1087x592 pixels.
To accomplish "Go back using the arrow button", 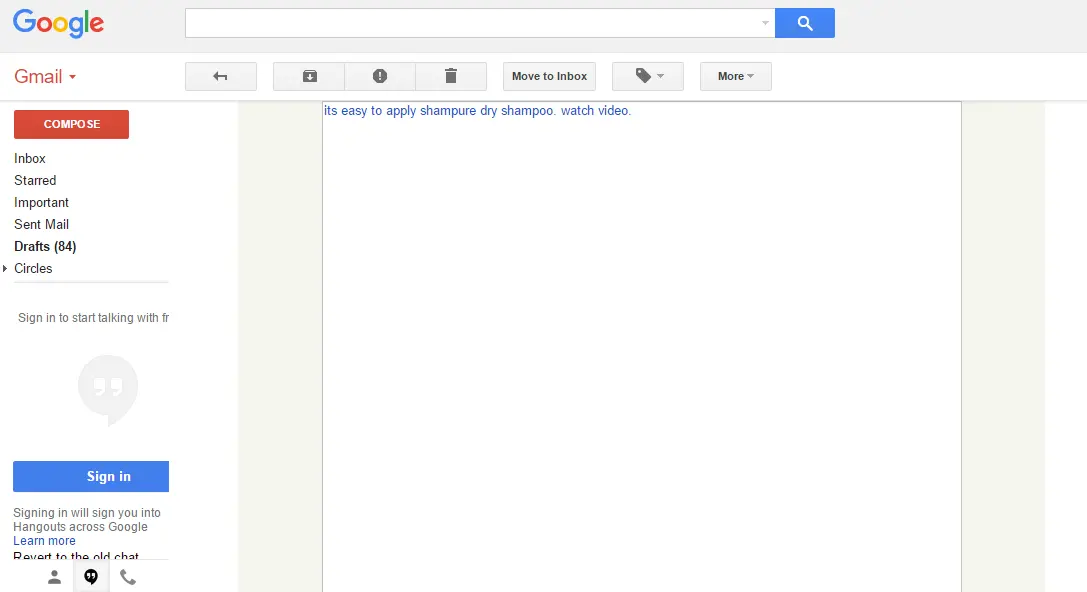I will pyautogui.click(x=220, y=76).
